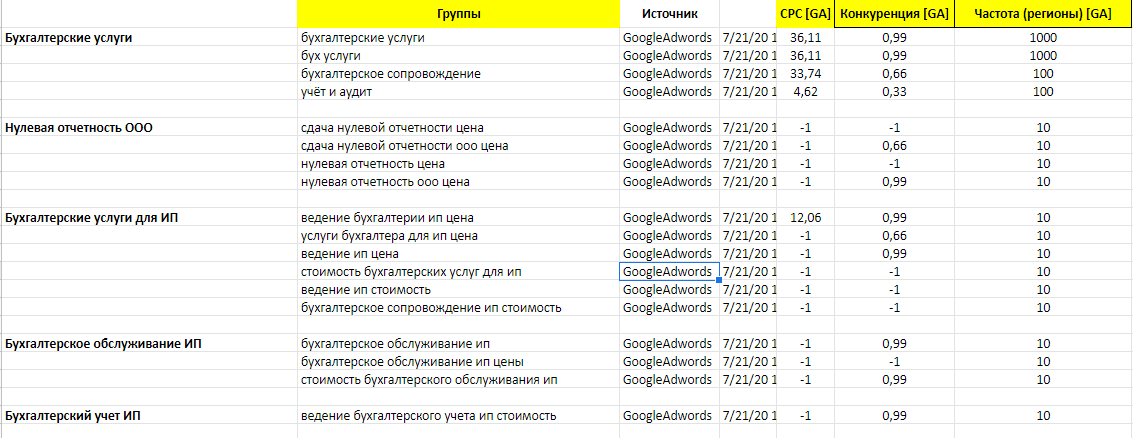Click competition 0,66 in 'сдача нулевой отчетности ооо цена' row
Screen dimensions: 1133x438
click(x=895, y=146)
